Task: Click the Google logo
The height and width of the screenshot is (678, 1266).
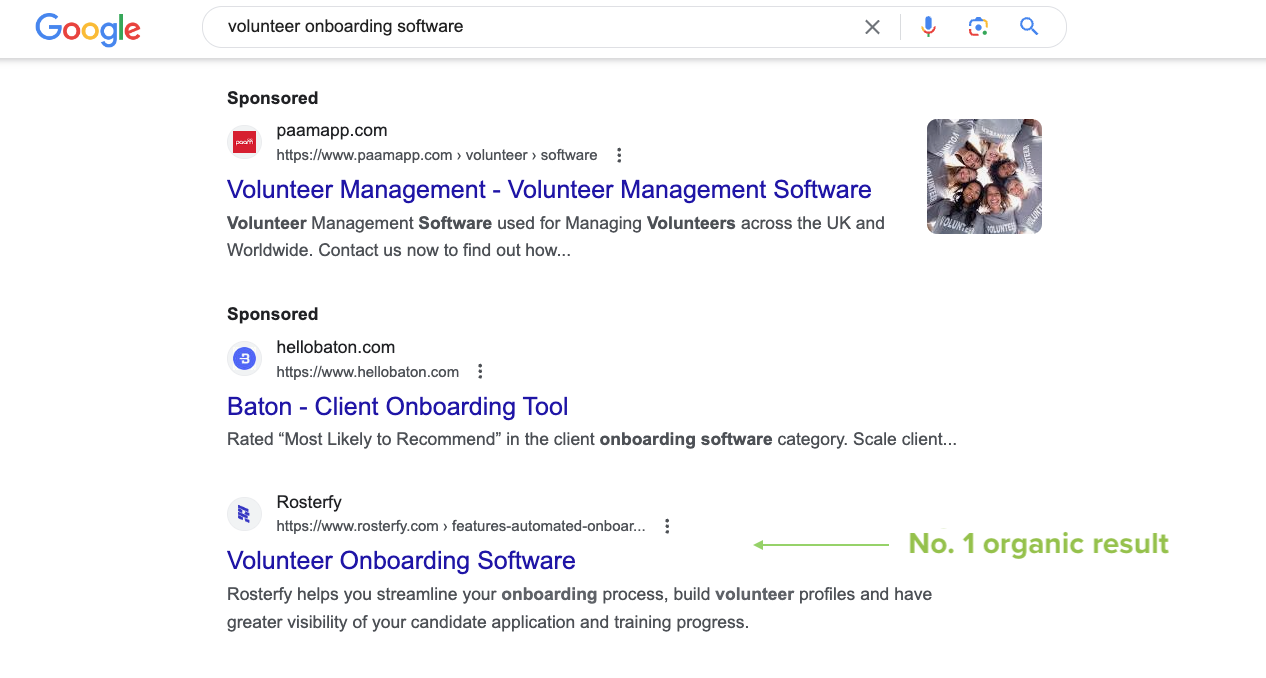Action: pos(88,28)
